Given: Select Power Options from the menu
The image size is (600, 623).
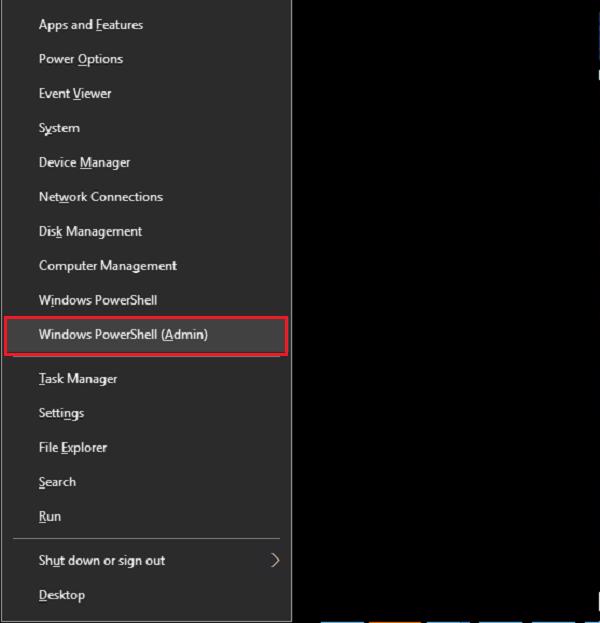Looking at the screenshot, I should coord(146,59).
